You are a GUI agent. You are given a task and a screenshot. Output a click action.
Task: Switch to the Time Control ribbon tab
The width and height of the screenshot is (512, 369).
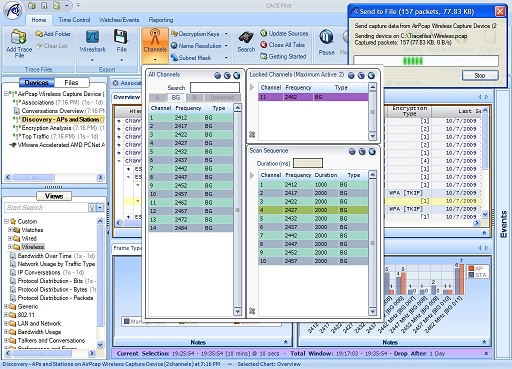pyautogui.click(x=74, y=20)
